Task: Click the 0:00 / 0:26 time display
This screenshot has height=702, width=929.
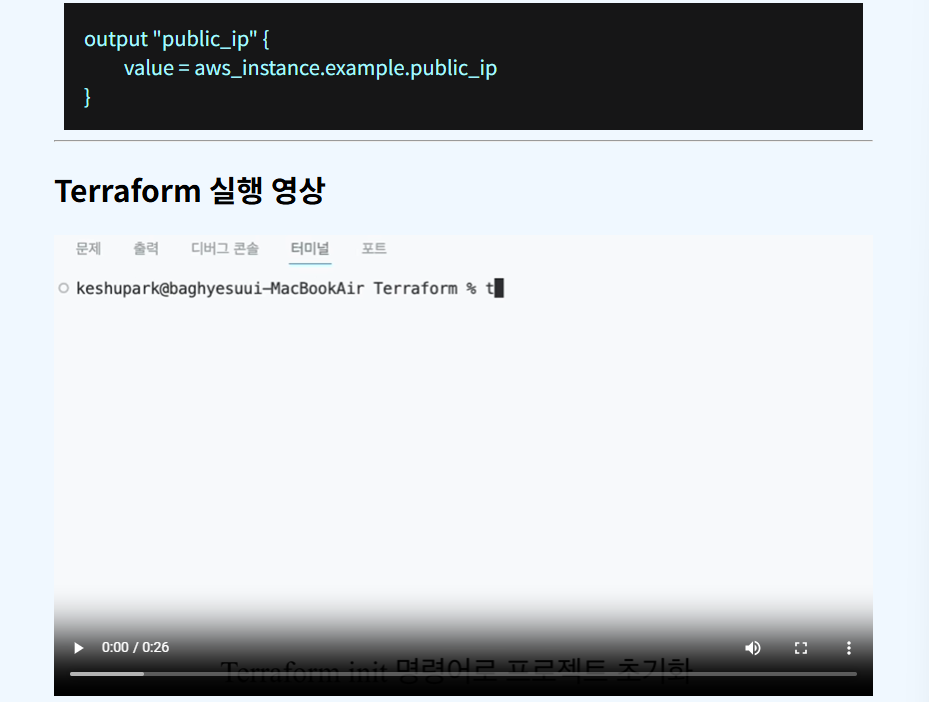Action: pos(135,648)
